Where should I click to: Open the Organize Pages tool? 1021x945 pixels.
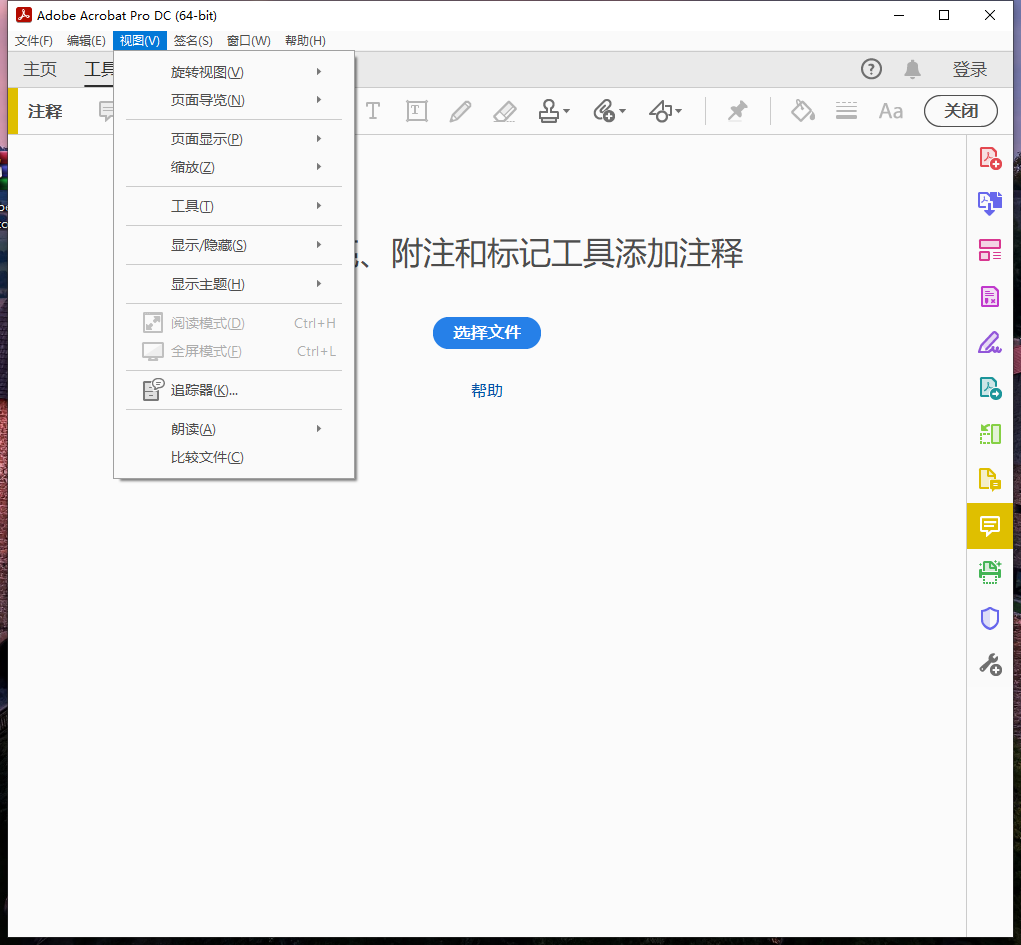tap(990, 250)
